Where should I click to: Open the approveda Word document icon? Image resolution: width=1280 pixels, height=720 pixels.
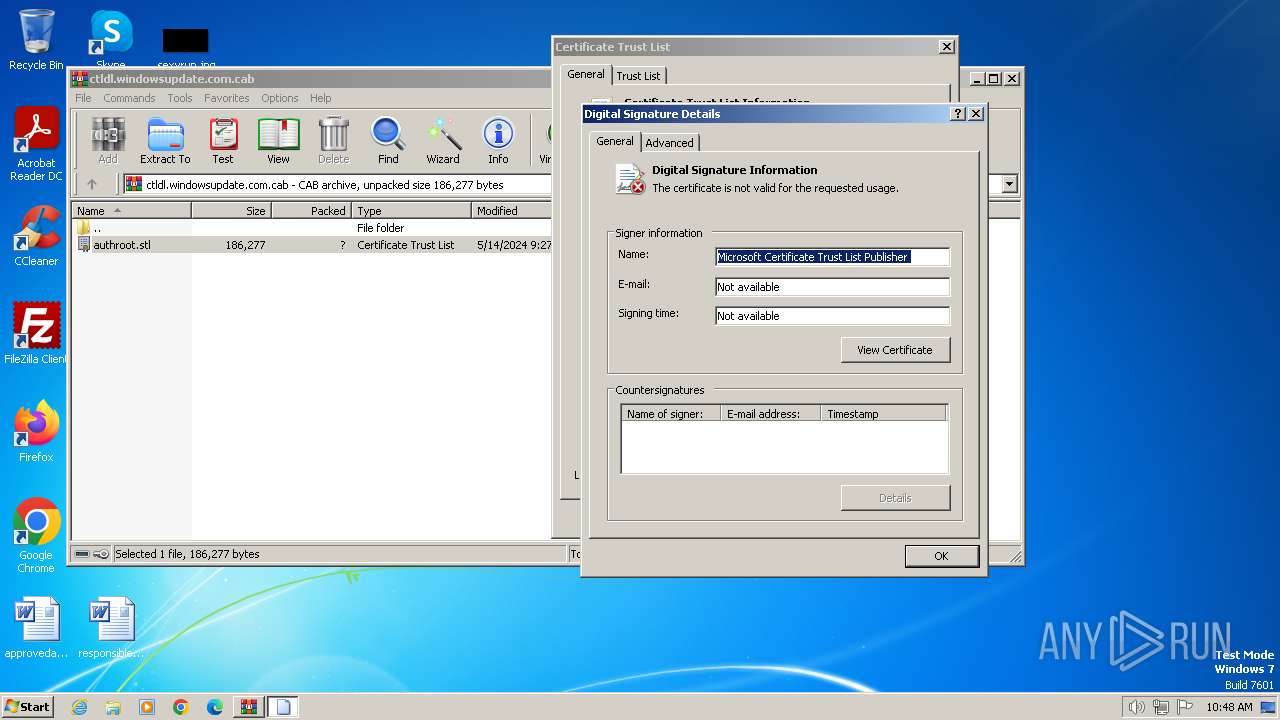[37, 629]
